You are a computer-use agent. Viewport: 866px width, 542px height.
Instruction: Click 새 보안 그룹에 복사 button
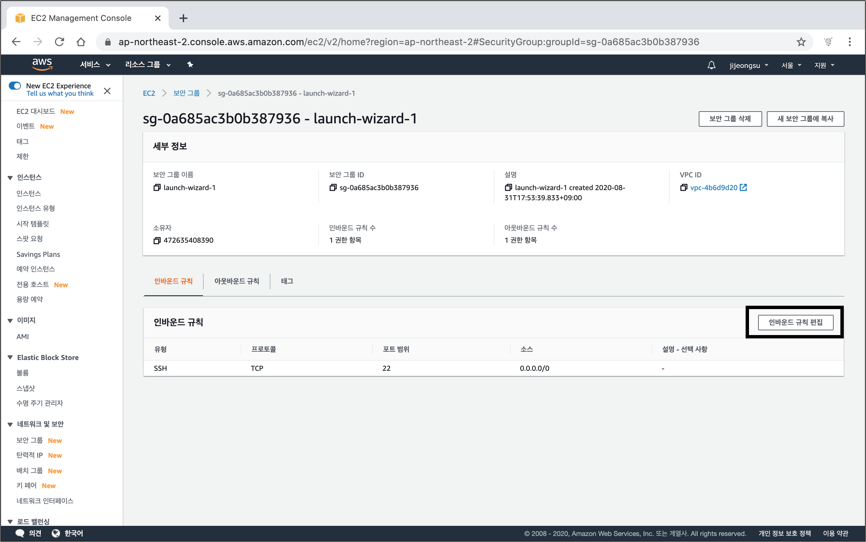tap(805, 119)
